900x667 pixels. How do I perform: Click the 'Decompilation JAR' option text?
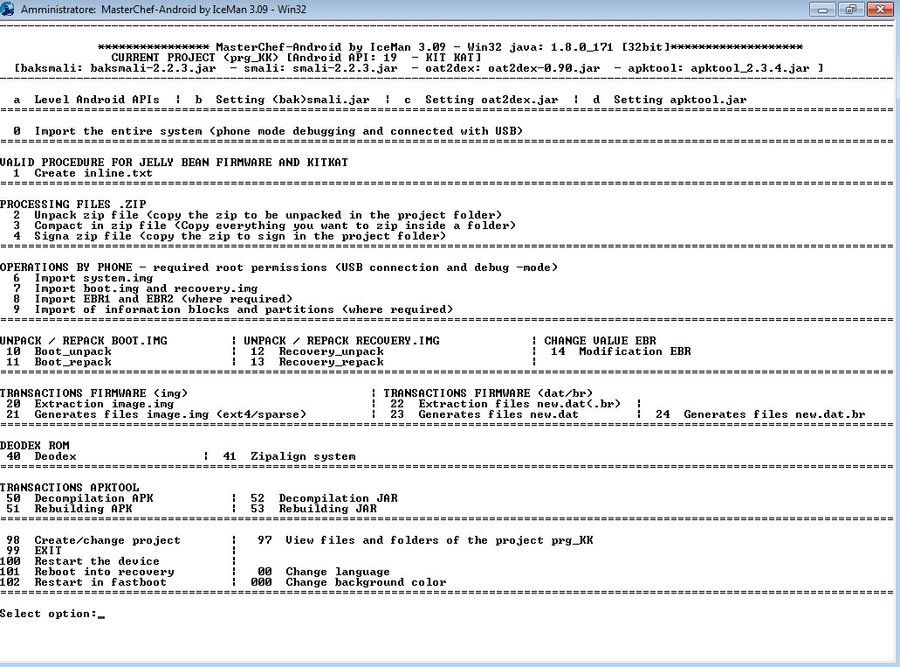[x=338, y=498]
